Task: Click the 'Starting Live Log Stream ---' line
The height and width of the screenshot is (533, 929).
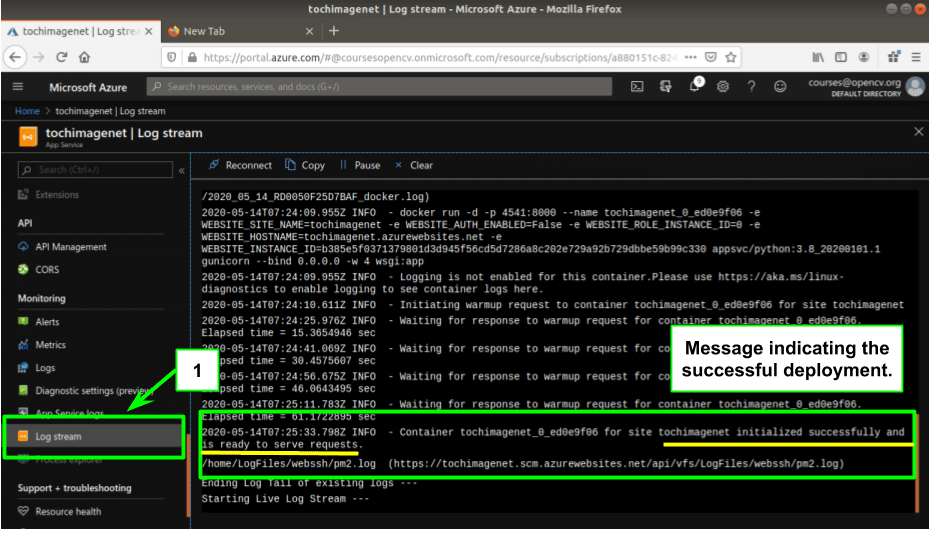Action: click(x=285, y=499)
